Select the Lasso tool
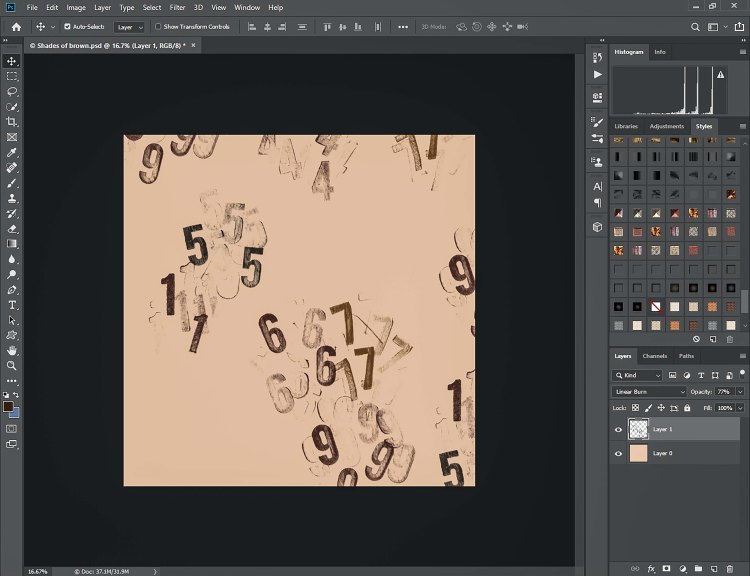This screenshot has width=750, height=576. click(12, 91)
